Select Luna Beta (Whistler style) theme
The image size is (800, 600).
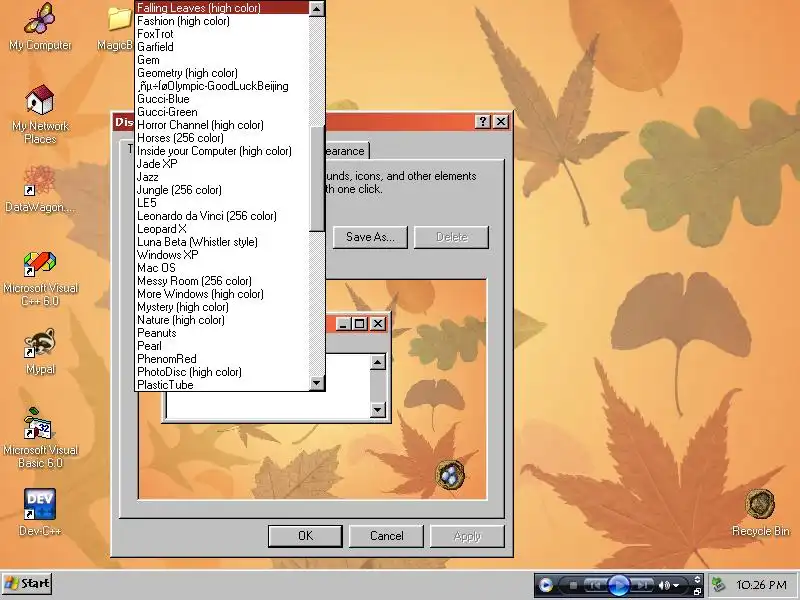(x=222, y=242)
